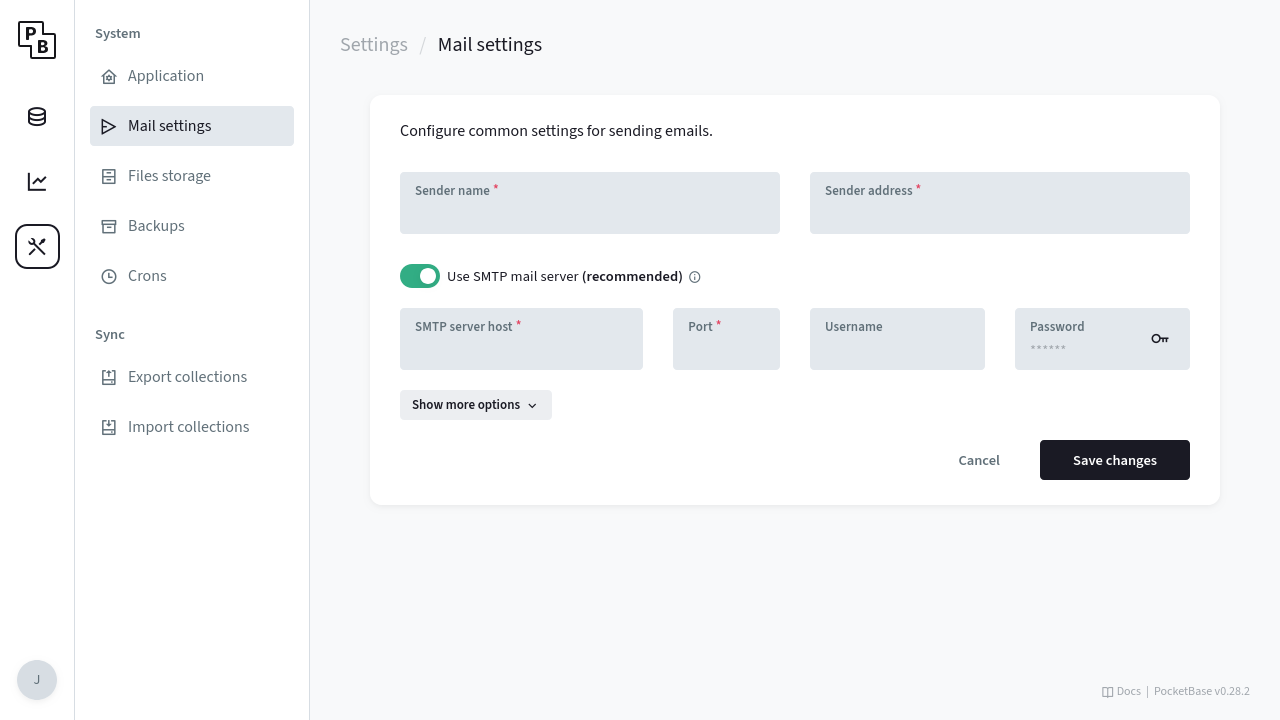The image size is (1280, 720).
Task: Open the Collections database icon in sidebar
Action: click(37, 116)
